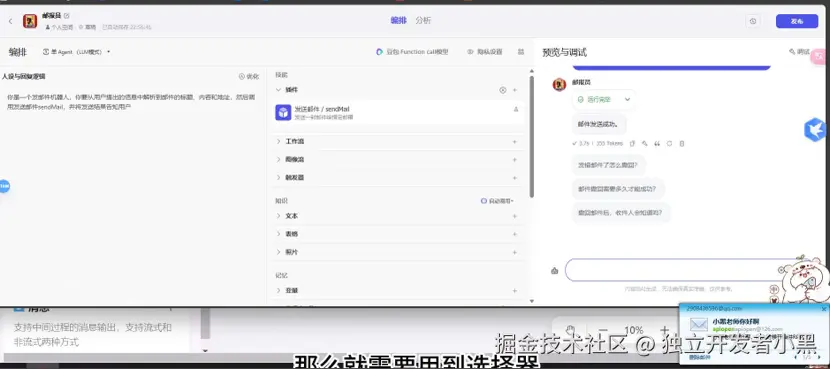Expand the 触发器 section
The height and width of the screenshot is (369, 830).
[278, 177]
